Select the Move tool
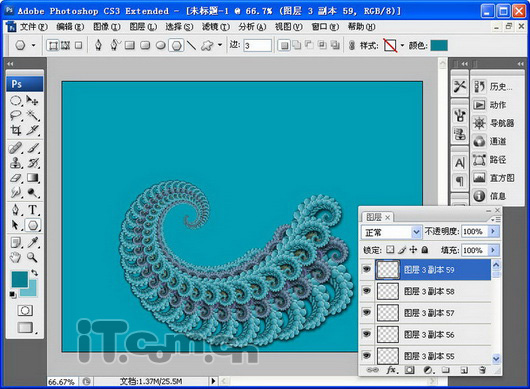This screenshot has height=389, width=530. (33, 100)
